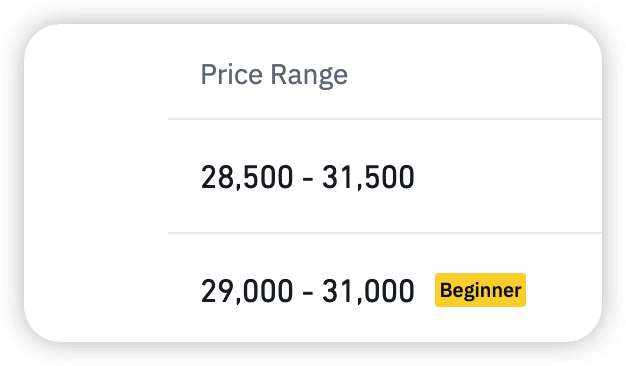626x366 pixels.
Task: Click blank space right of 31,500
Action: pos(508,177)
